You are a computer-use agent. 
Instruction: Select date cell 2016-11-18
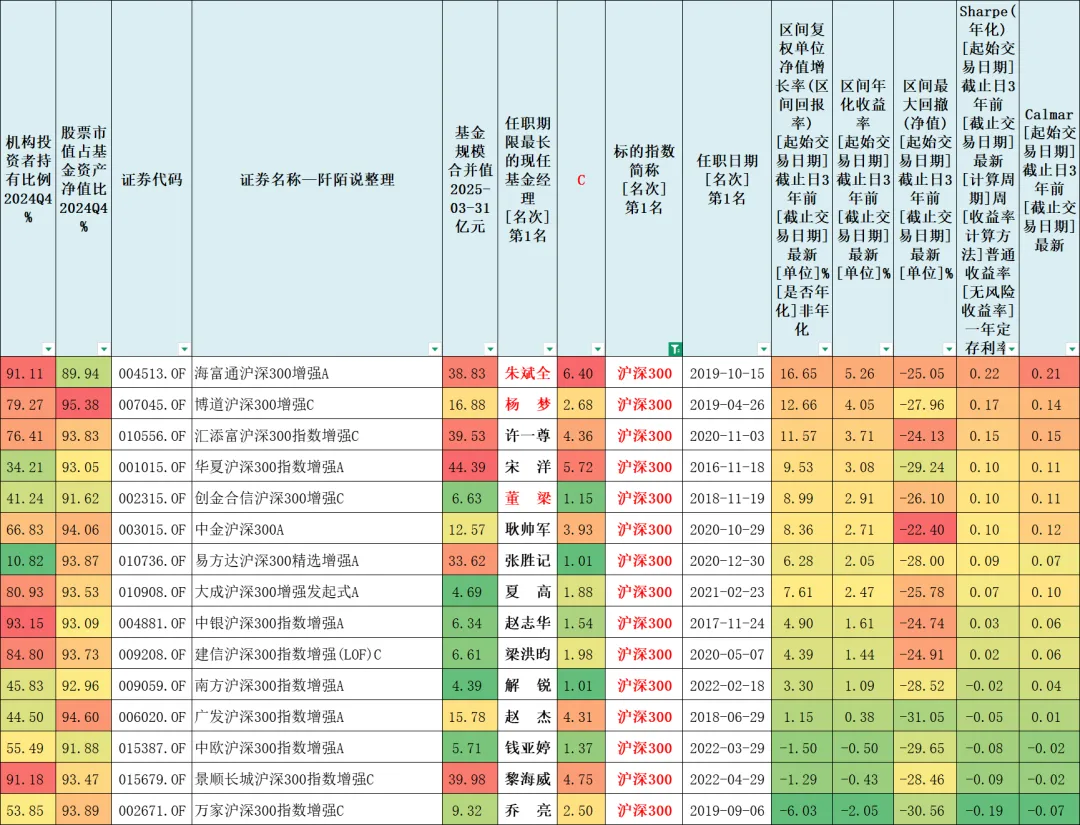[x=727, y=467]
